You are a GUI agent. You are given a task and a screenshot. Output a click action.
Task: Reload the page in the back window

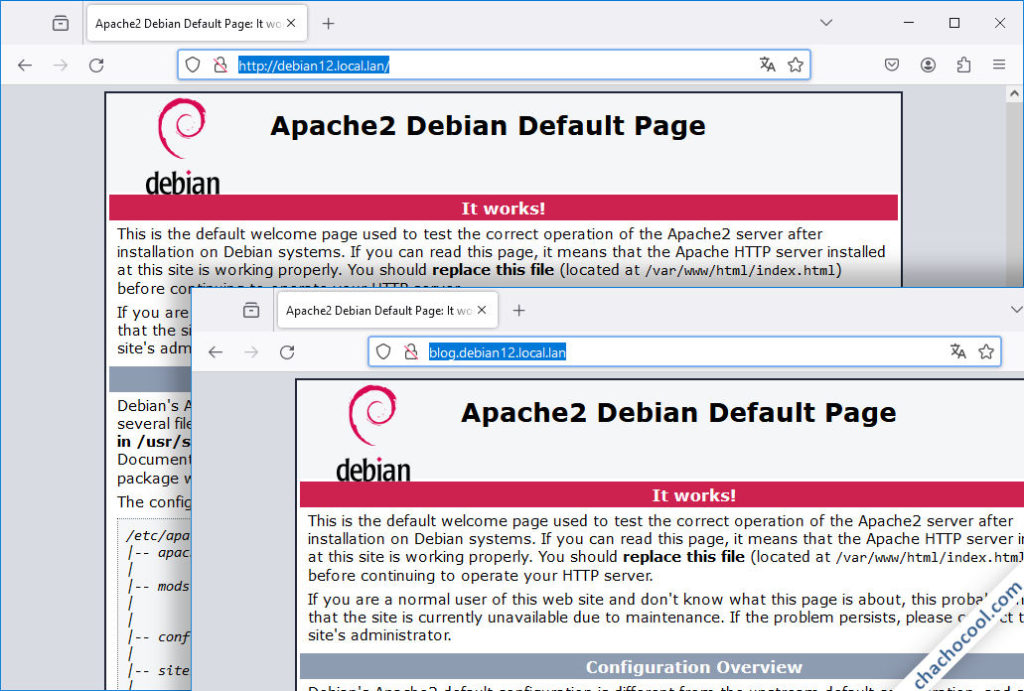pyautogui.click(x=96, y=64)
